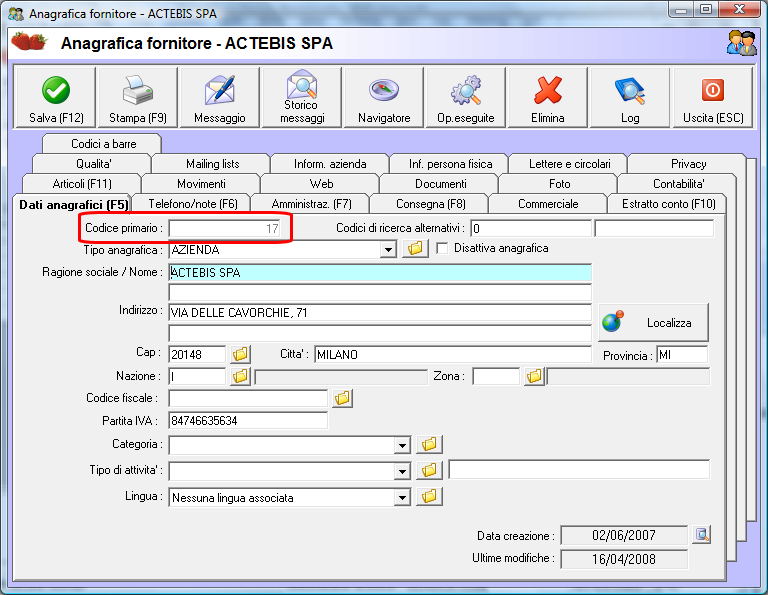This screenshot has width=768, height=595.
Task: Expand the Tipo di attivita' dropdown
Action: tap(402, 472)
